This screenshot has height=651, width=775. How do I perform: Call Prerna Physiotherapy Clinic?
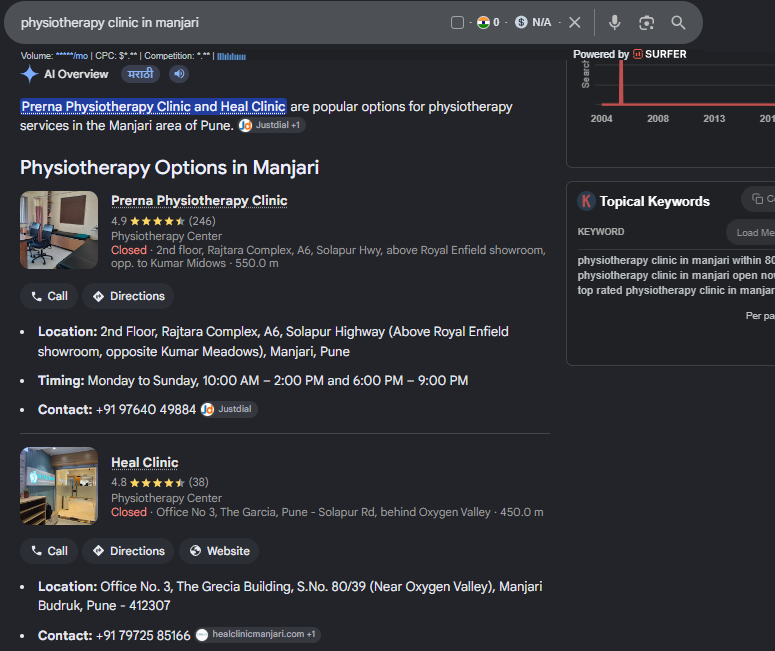[x=49, y=296]
